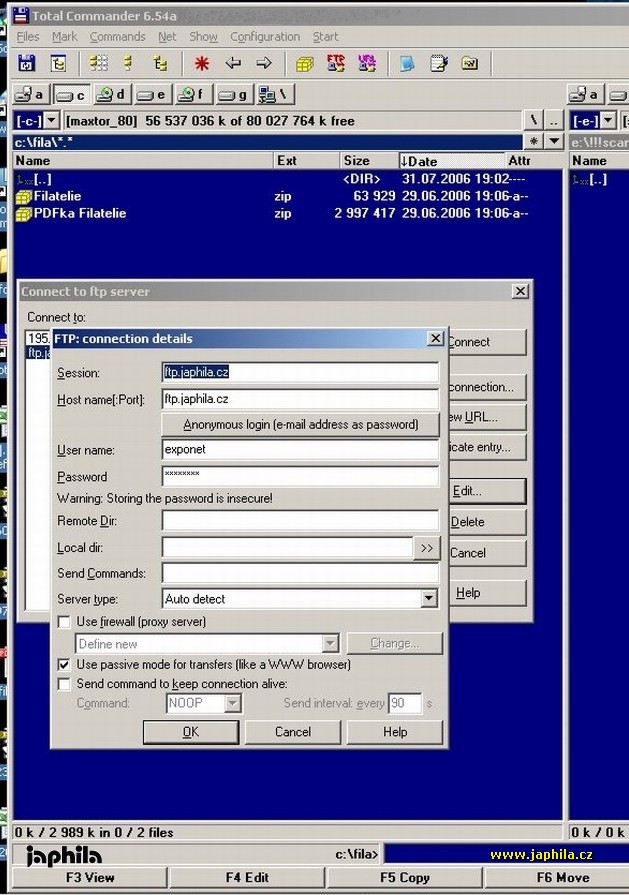Click the last yellow toolbar icon

pyautogui.click(x=470, y=63)
